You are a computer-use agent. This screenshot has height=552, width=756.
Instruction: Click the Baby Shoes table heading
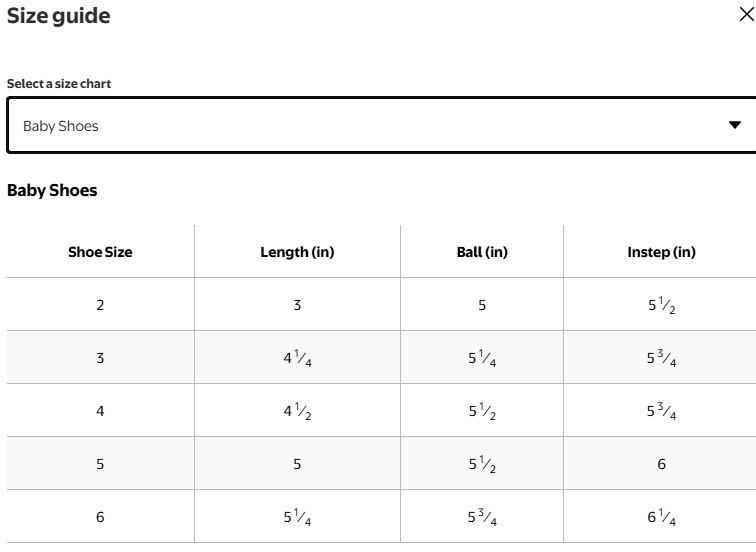pos(52,190)
